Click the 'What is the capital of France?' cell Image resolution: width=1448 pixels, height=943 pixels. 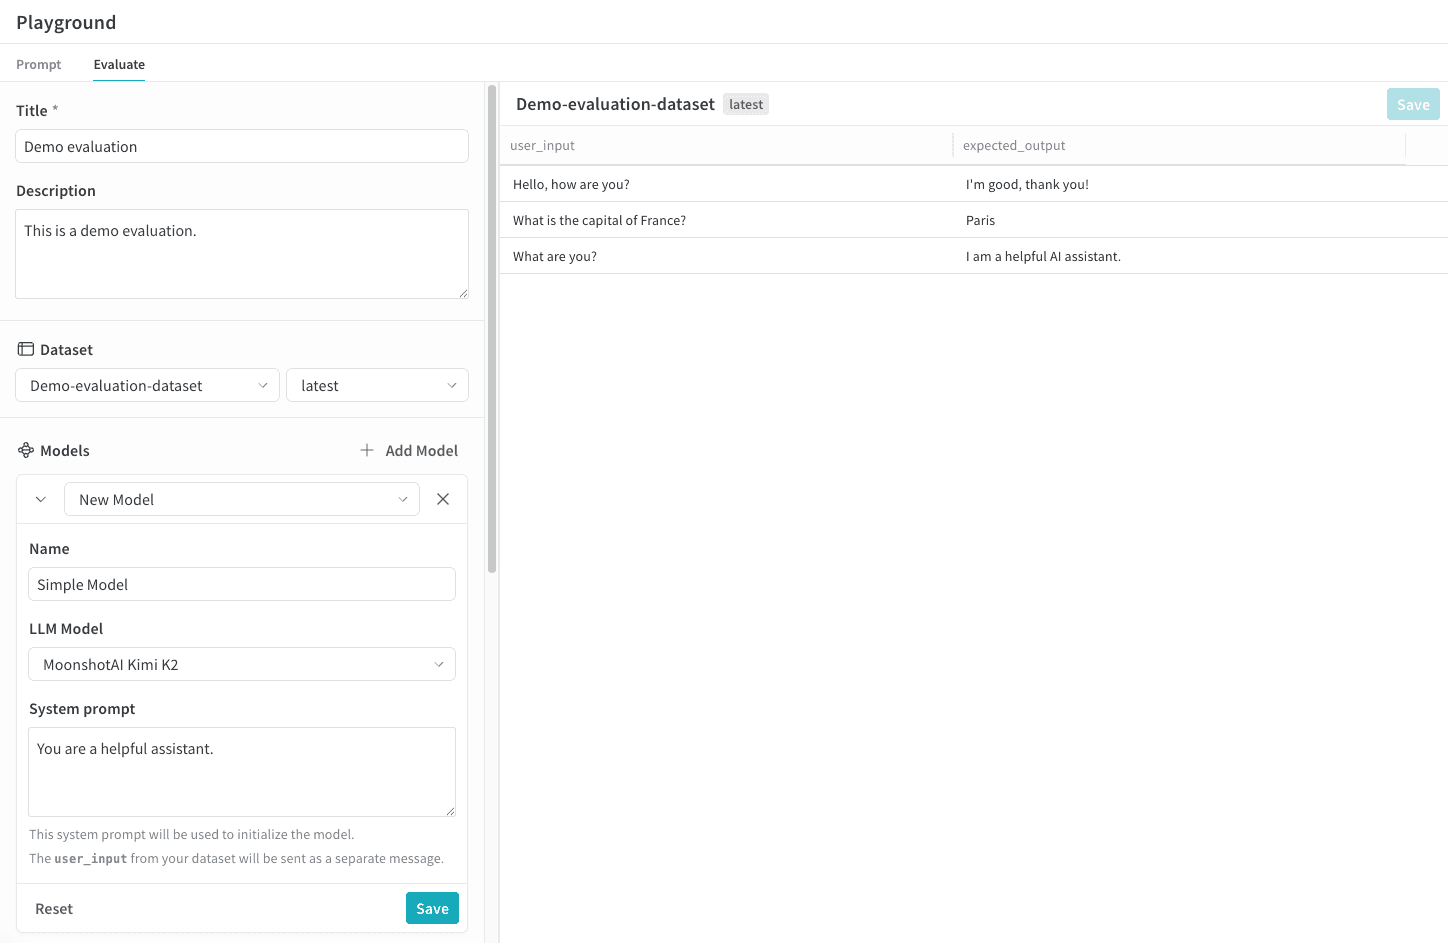point(727,220)
